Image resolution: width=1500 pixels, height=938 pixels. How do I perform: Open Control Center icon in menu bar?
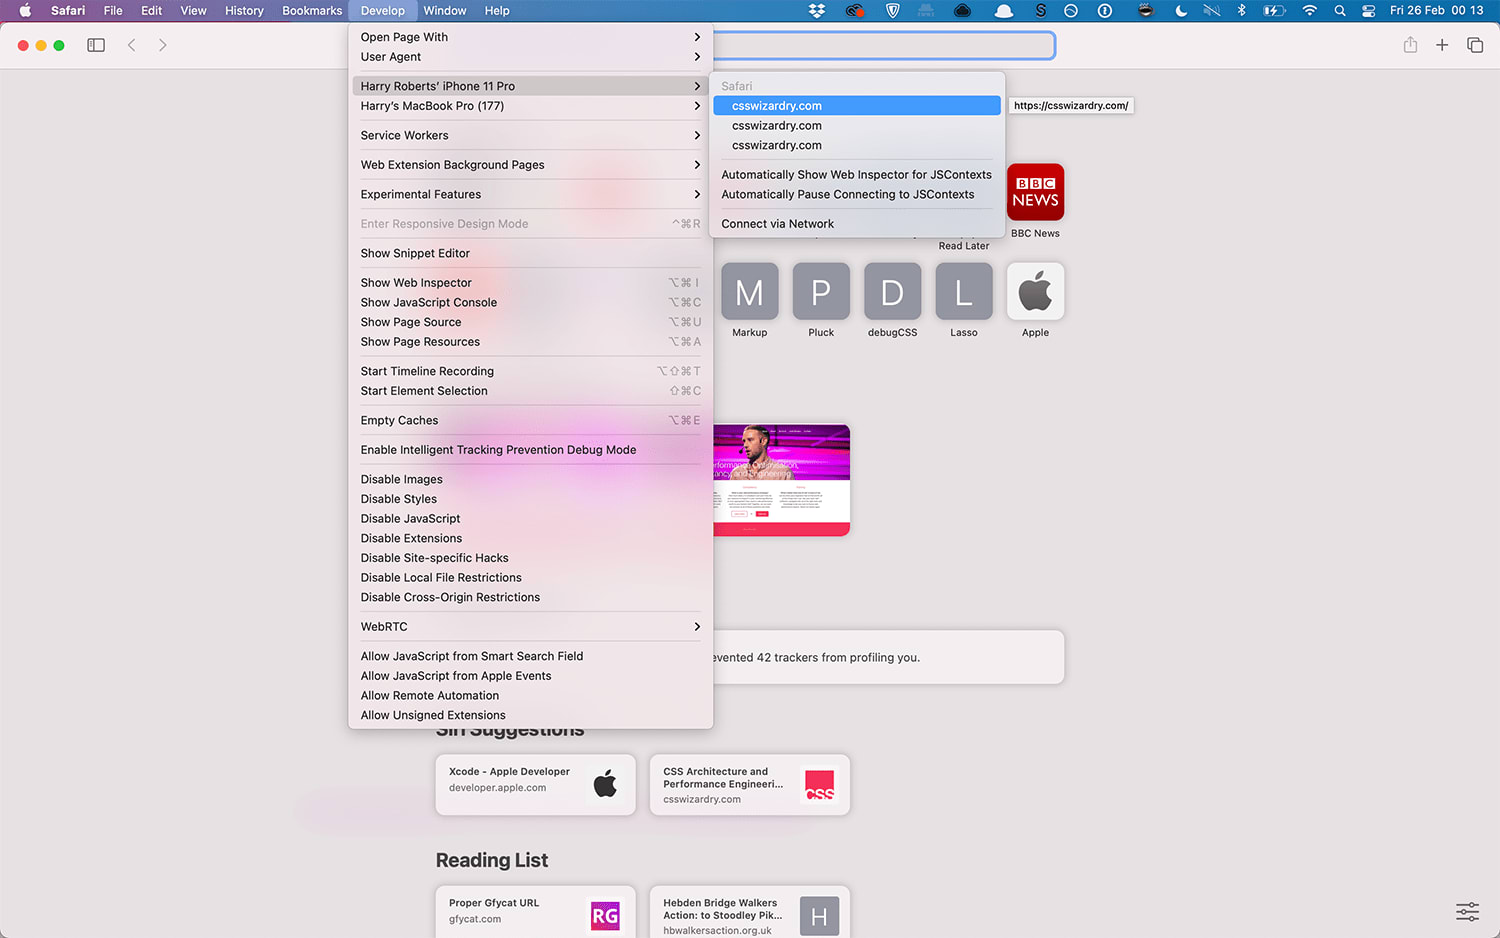(1368, 11)
